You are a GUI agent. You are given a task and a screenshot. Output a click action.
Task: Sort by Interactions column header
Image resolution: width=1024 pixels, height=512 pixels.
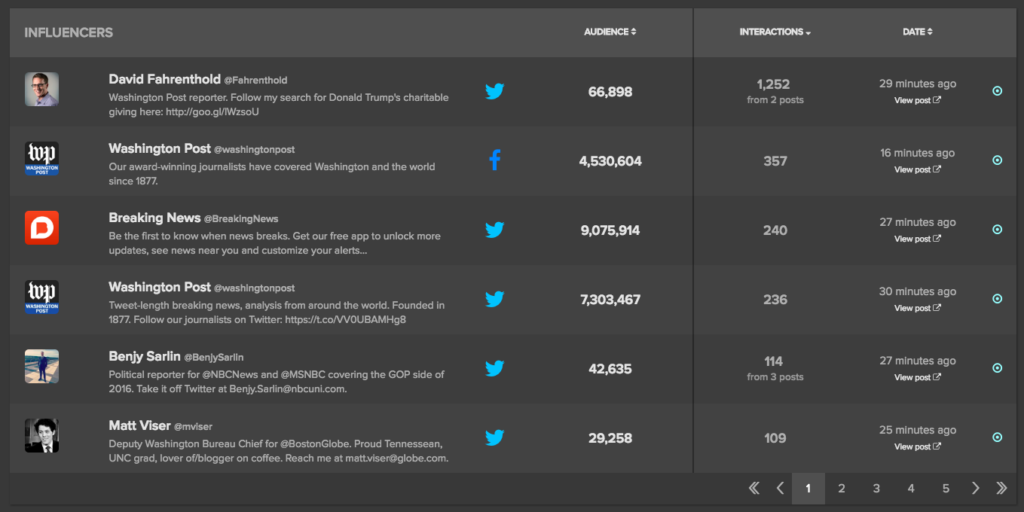pyautogui.click(x=774, y=32)
